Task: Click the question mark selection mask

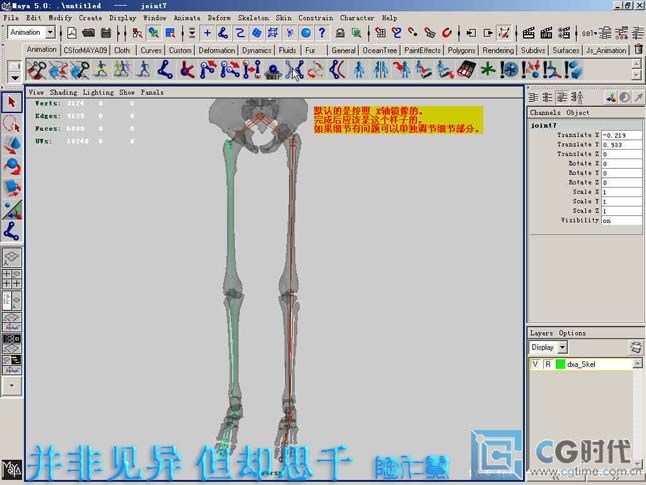Action: tap(322, 33)
